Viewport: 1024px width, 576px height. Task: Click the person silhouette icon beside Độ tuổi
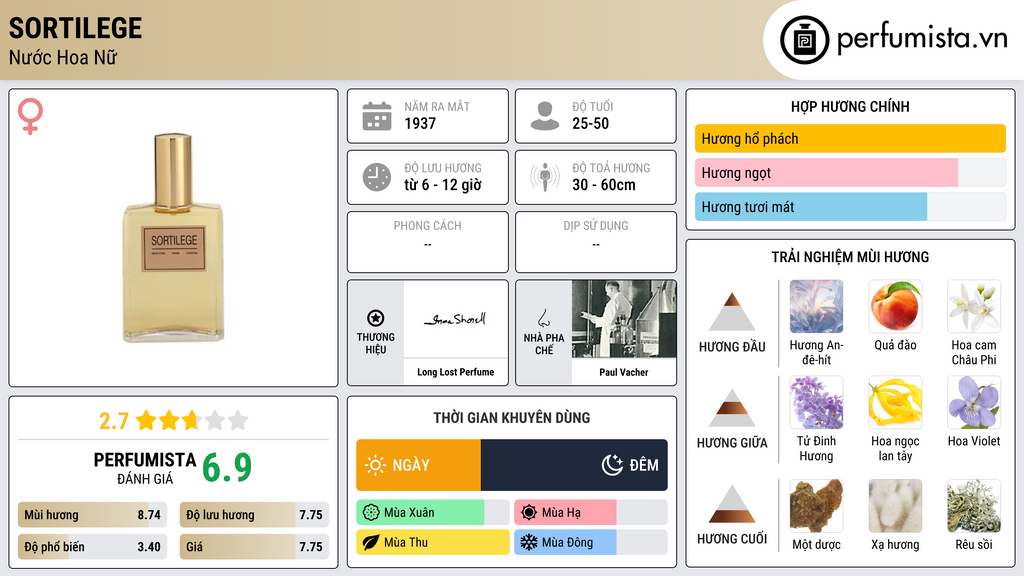[545, 116]
